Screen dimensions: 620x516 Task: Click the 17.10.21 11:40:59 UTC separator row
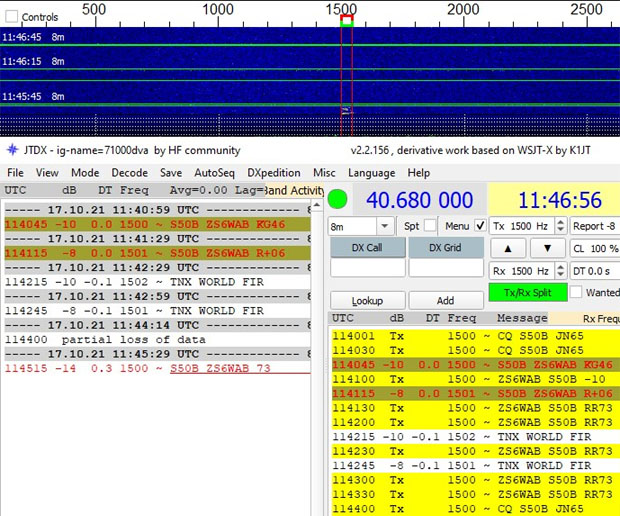coord(157,210)
